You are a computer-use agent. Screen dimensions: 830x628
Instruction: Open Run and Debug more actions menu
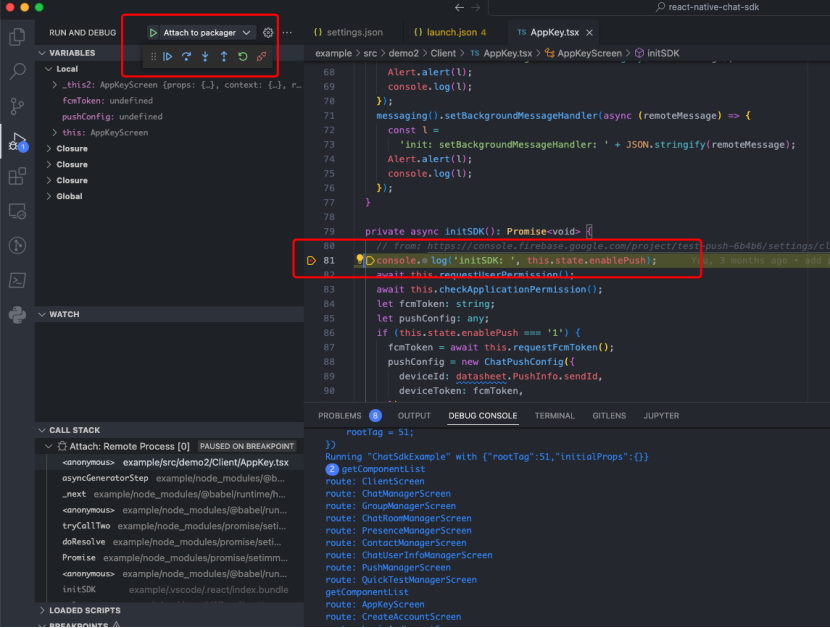click(x=287, y=33)
